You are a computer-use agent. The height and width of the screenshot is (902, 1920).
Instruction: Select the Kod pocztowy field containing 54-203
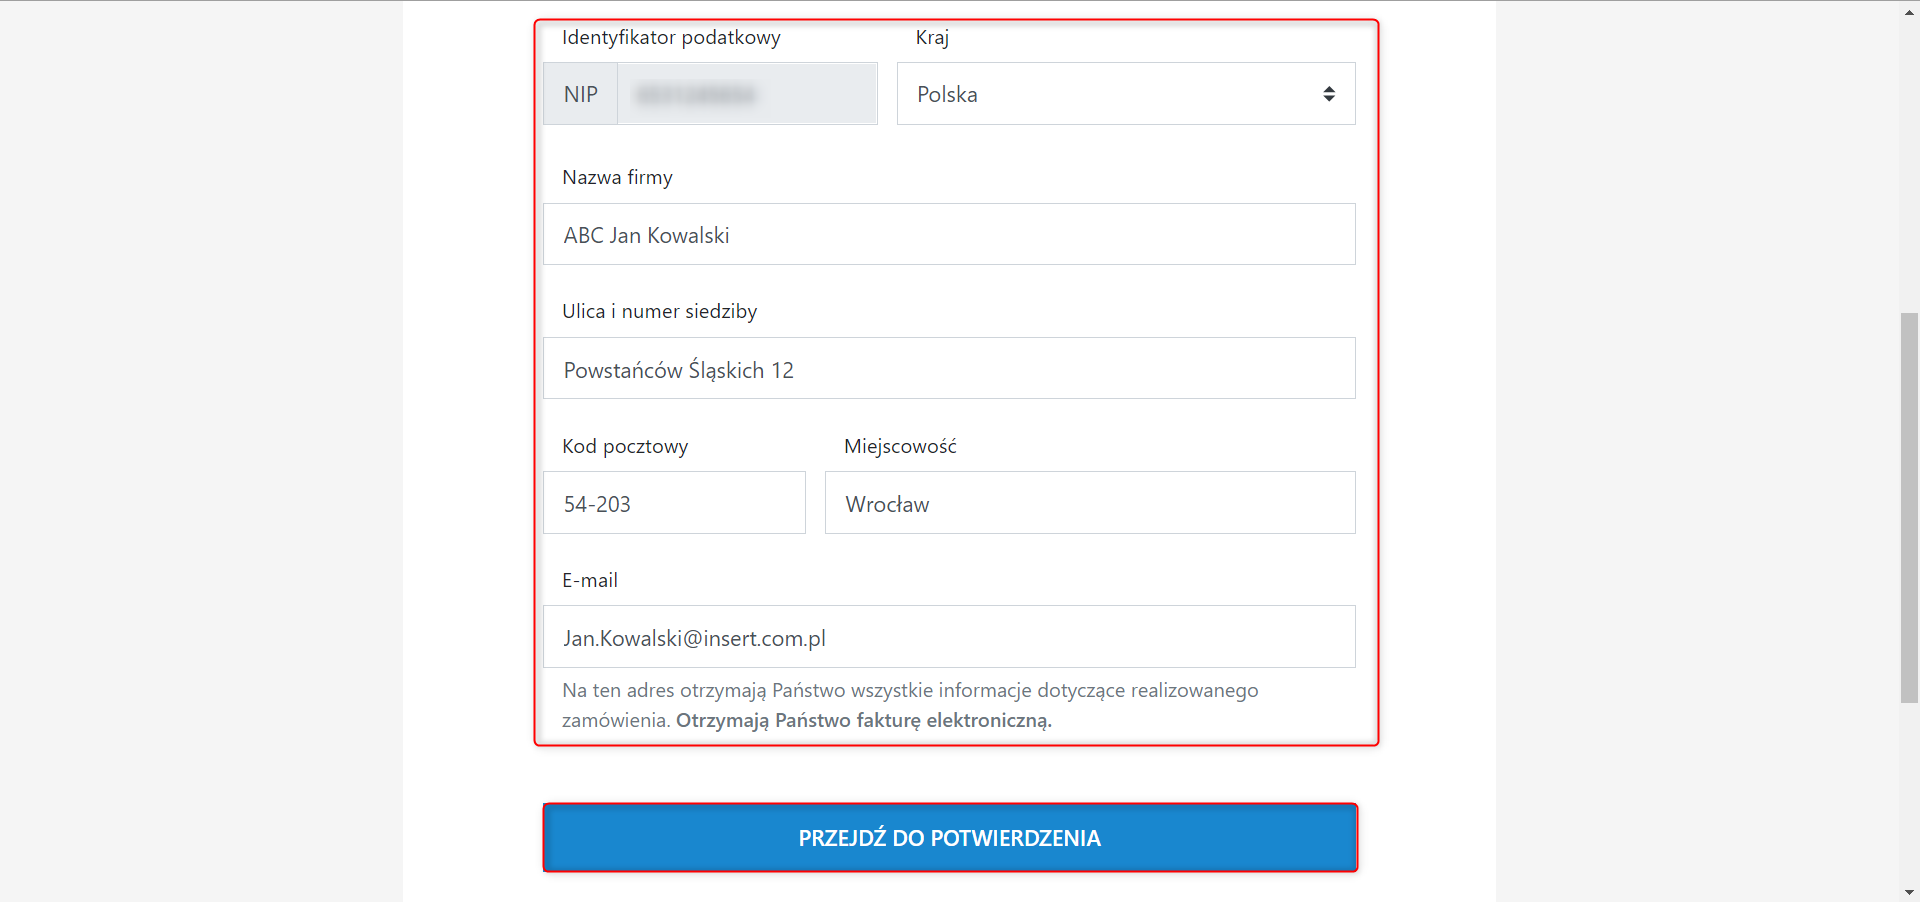click(673, 503)
